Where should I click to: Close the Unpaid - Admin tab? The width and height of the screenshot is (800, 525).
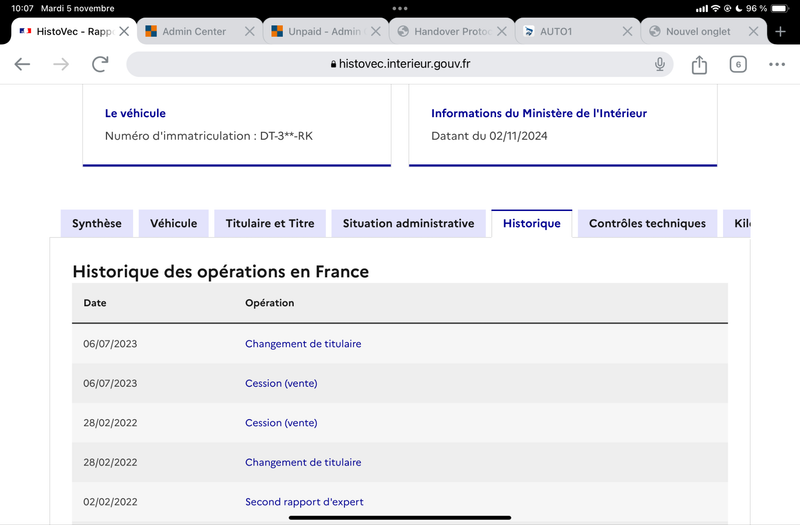(x=376, y=32)
